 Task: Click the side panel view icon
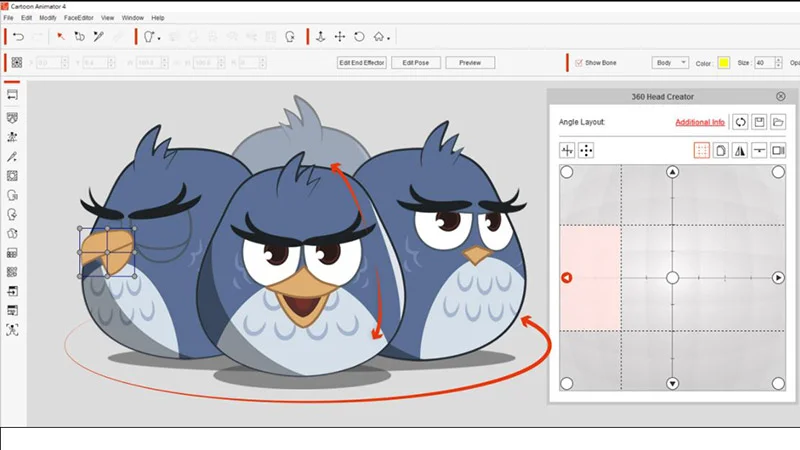tap(778, 151)
